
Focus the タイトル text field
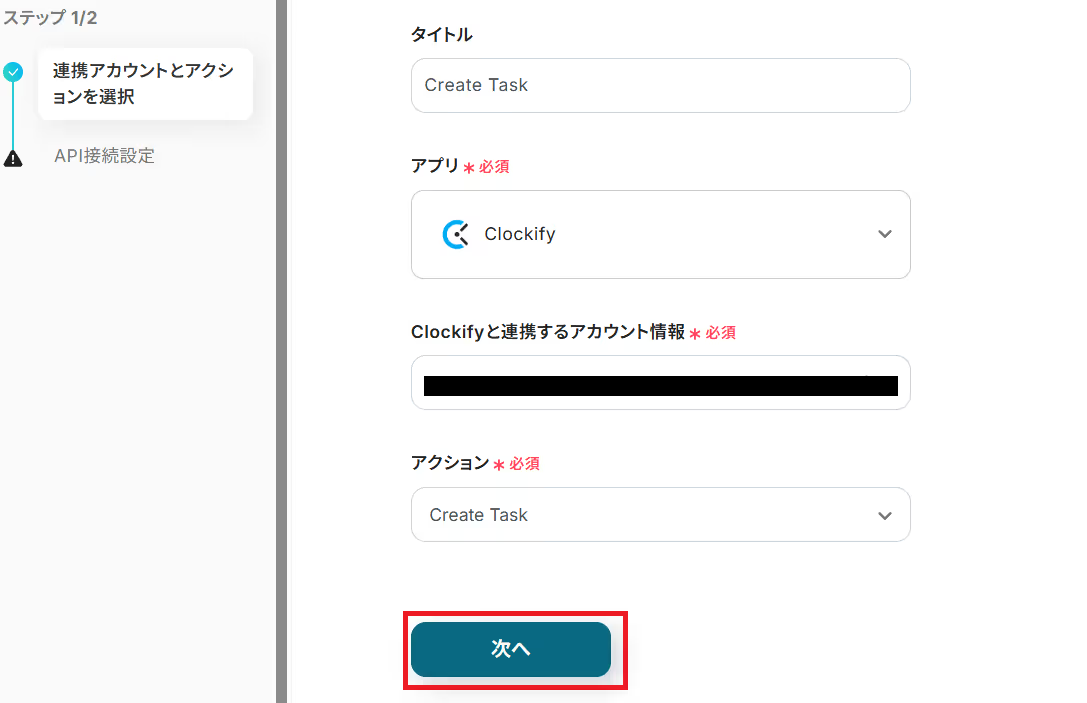(x=660, y=85)
